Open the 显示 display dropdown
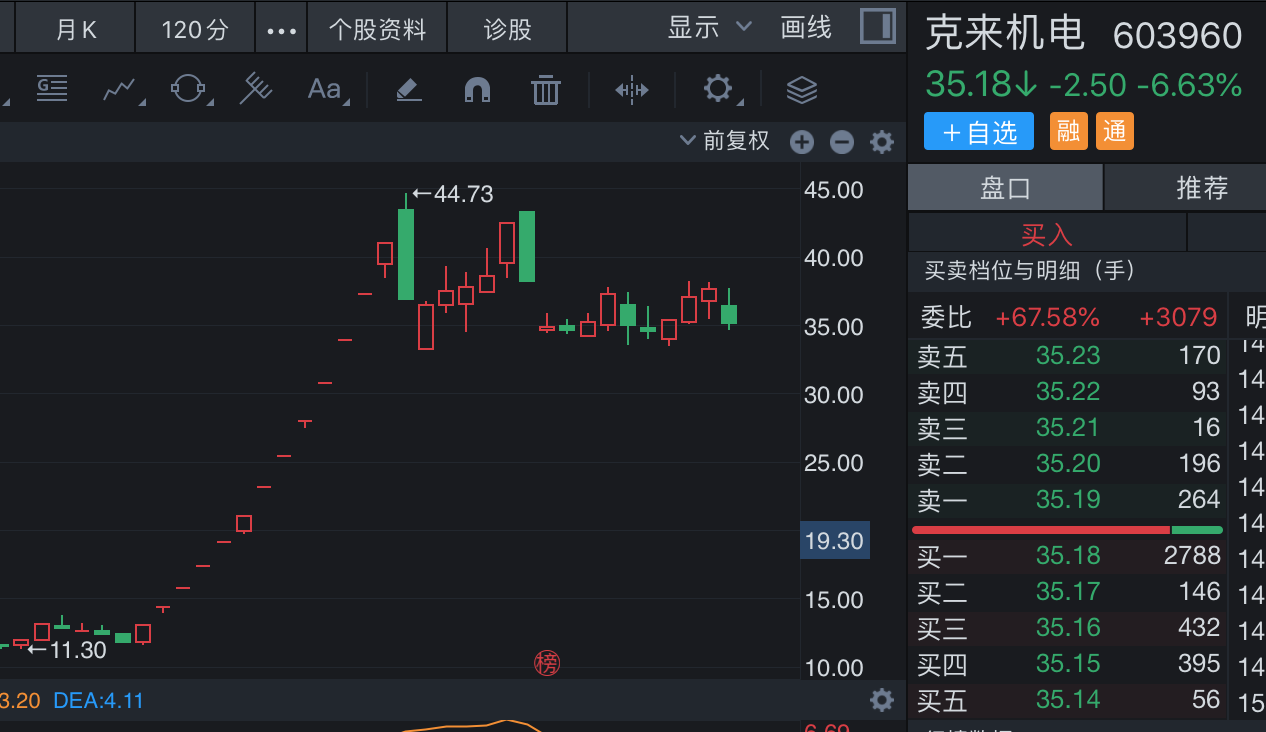This screenshot has height=732, width=1266. click(709, 27)
